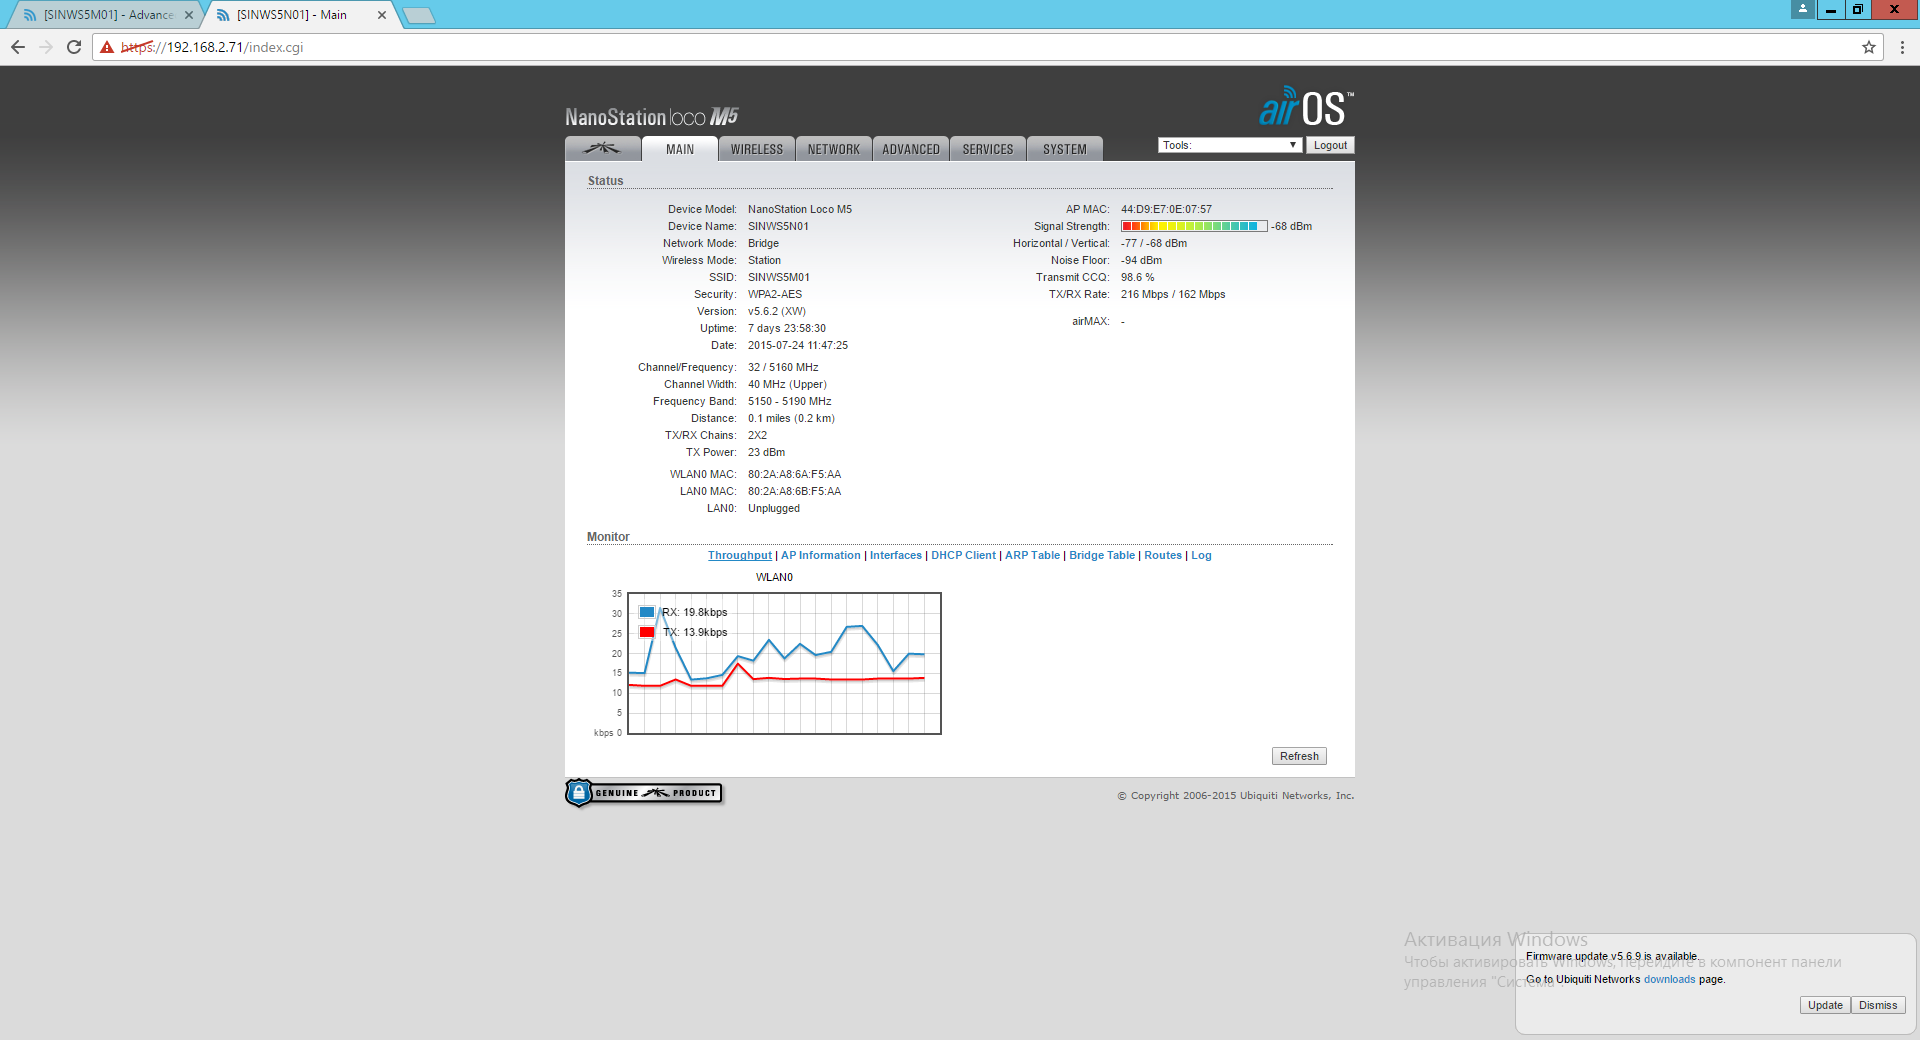View the Routes monitor
Viewport: 1920px width, 1040px height.
(1163, 555)
